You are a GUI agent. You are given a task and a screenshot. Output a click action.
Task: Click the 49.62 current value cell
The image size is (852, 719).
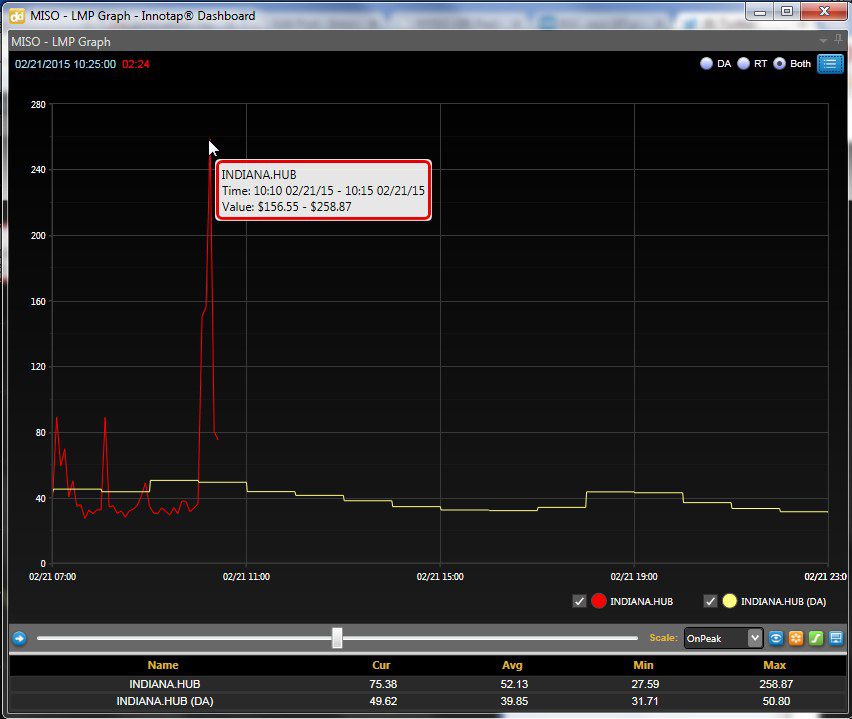pos(383,702)
